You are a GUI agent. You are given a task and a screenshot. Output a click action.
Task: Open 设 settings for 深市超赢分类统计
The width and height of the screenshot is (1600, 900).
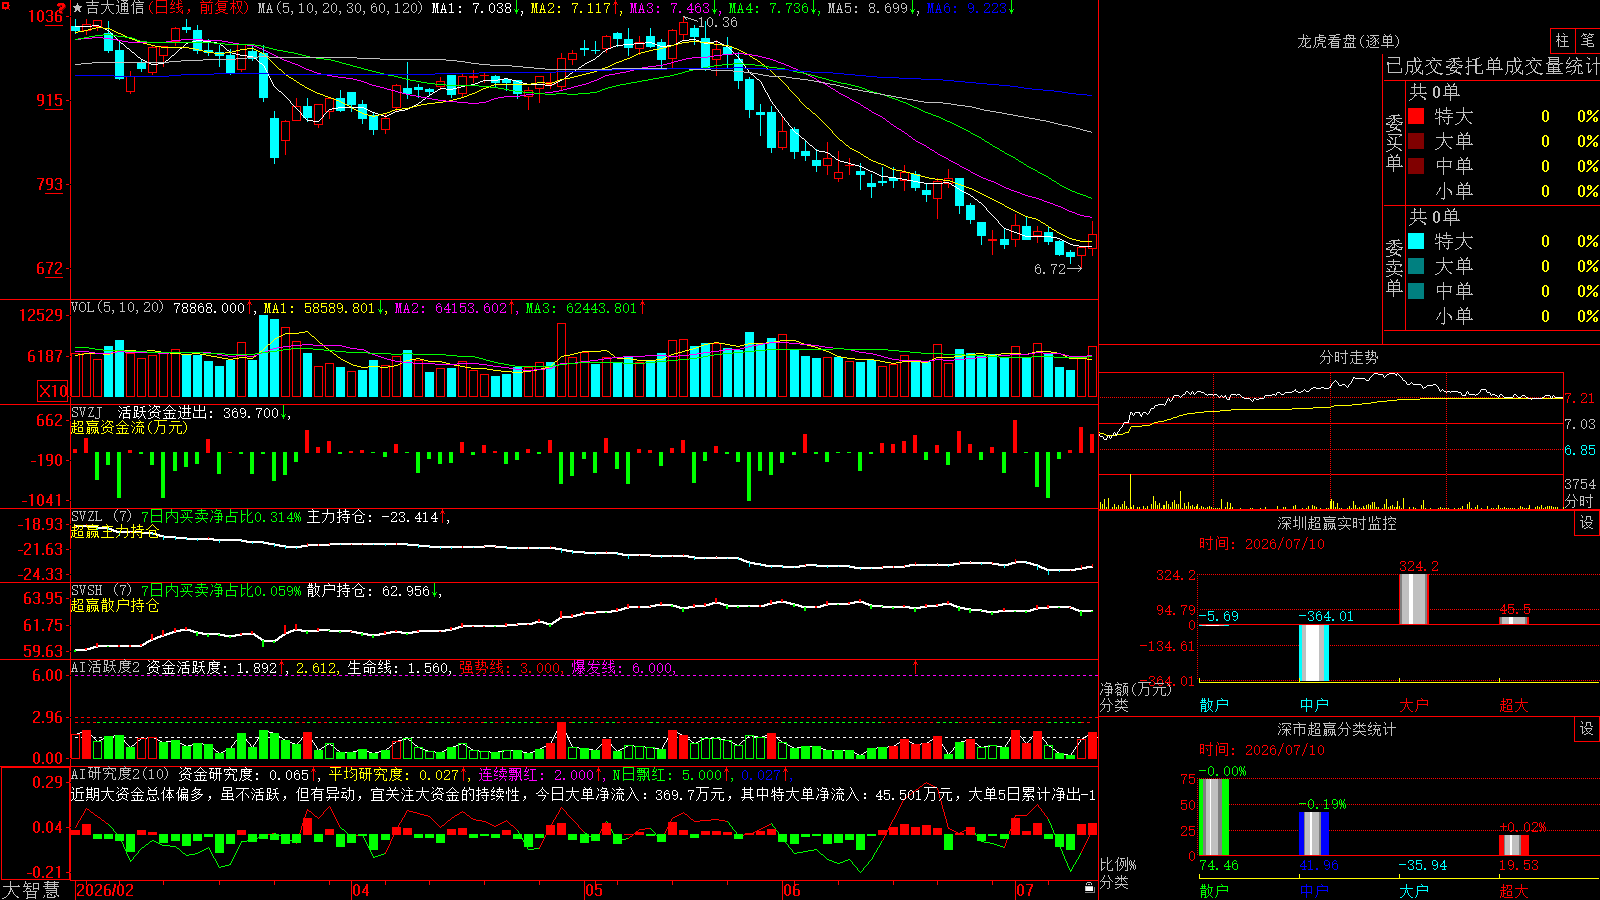1587,729
